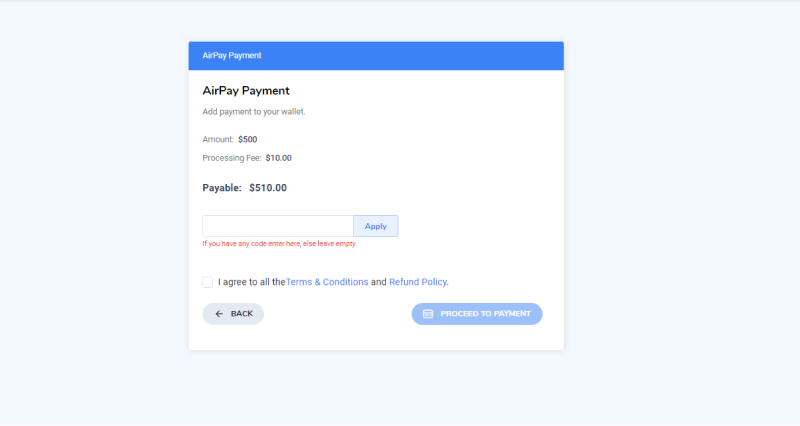Open the Terms & Conditions link
This screenshot has width=800, height=426.
(327, 282)
